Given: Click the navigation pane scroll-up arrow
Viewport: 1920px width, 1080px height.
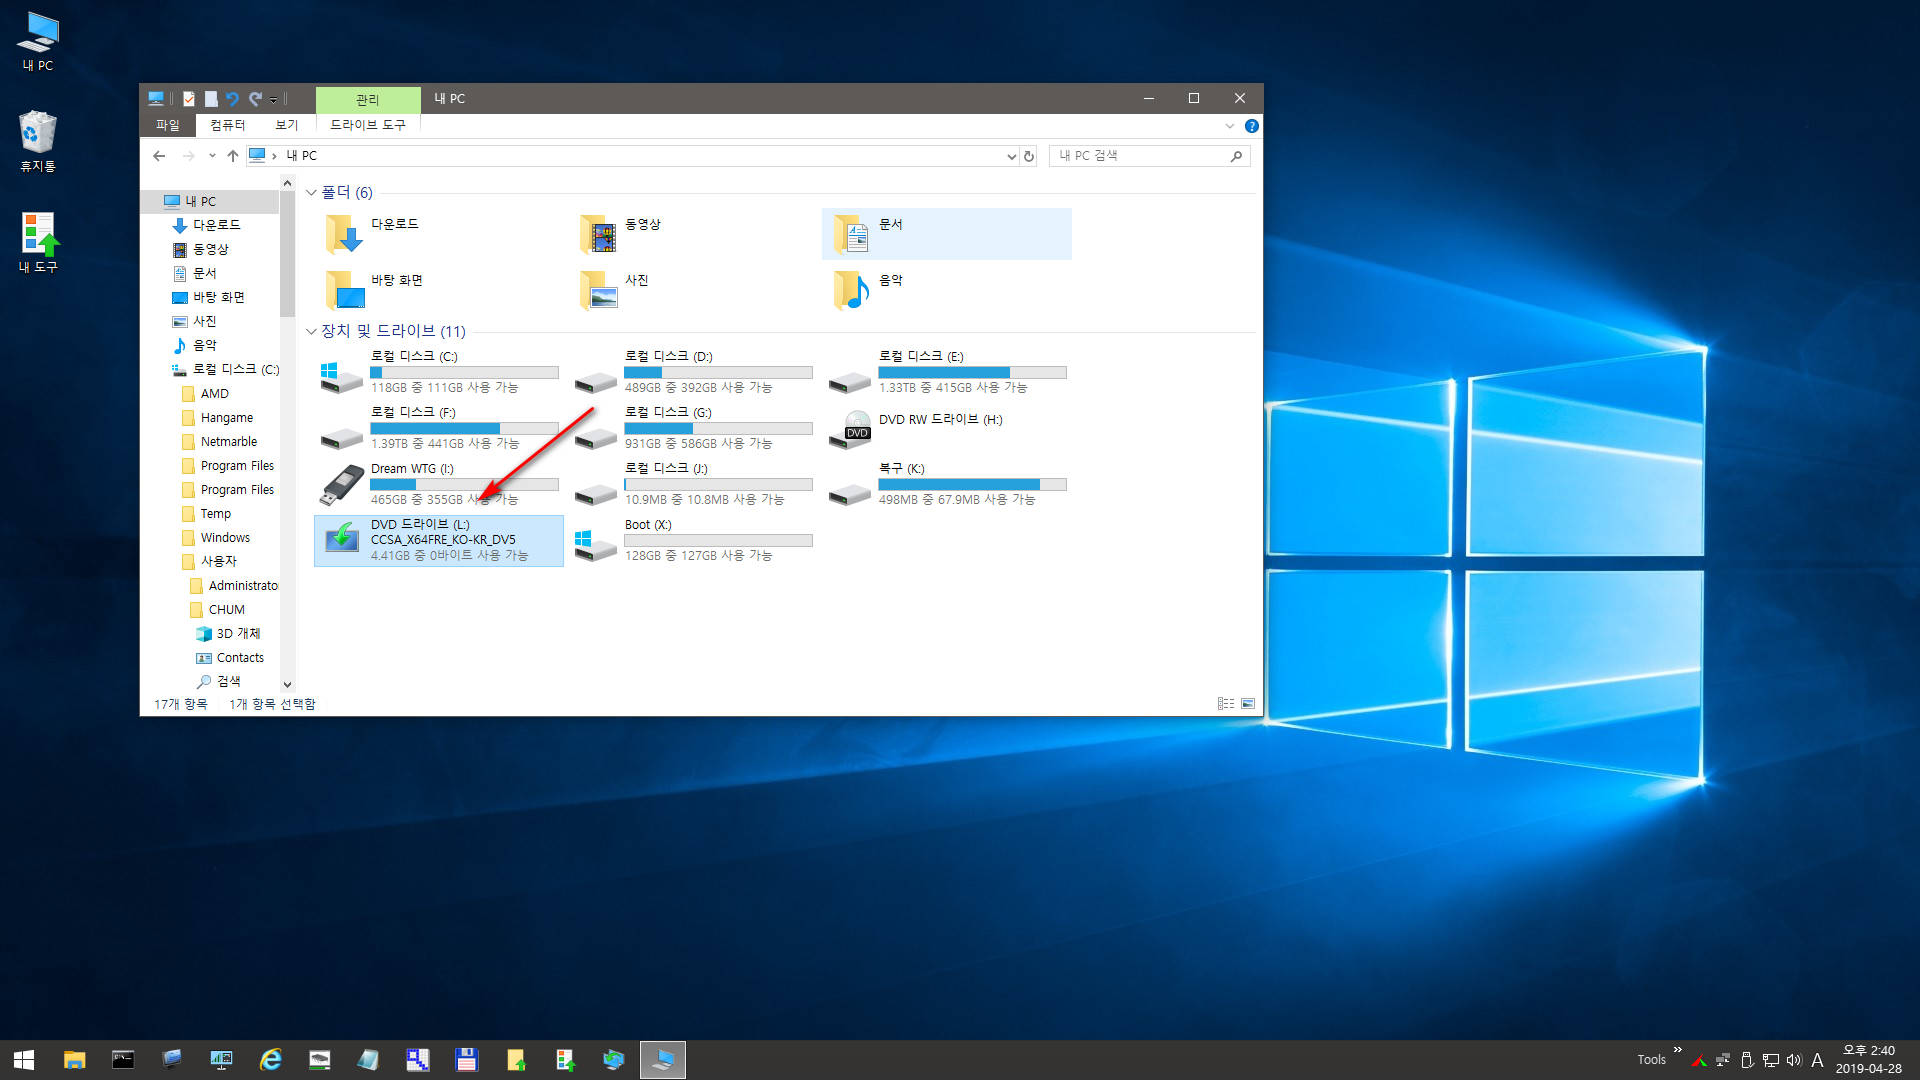Looking at the screenshot, I should 287,184.
